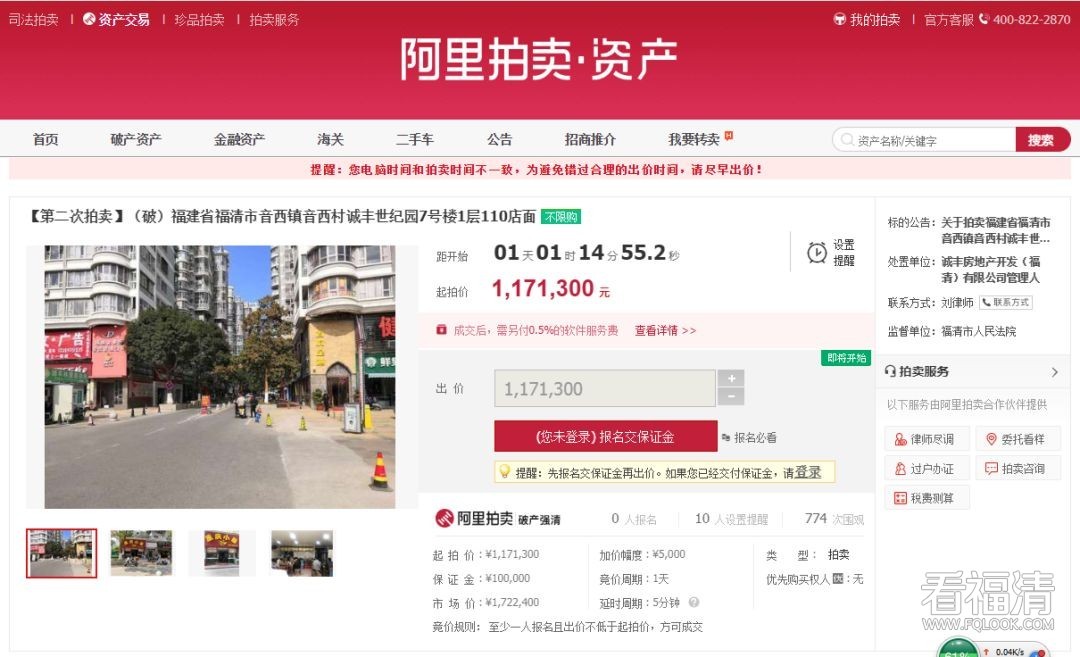
Task: Click the red service fee notice icon
Action: [442, 330]
